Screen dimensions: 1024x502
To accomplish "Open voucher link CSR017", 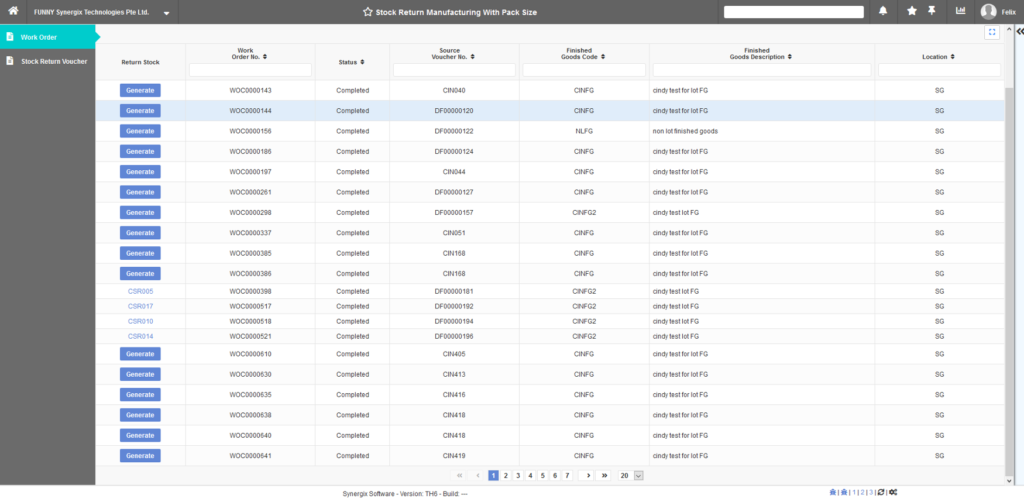I will (x=140, y=306).
